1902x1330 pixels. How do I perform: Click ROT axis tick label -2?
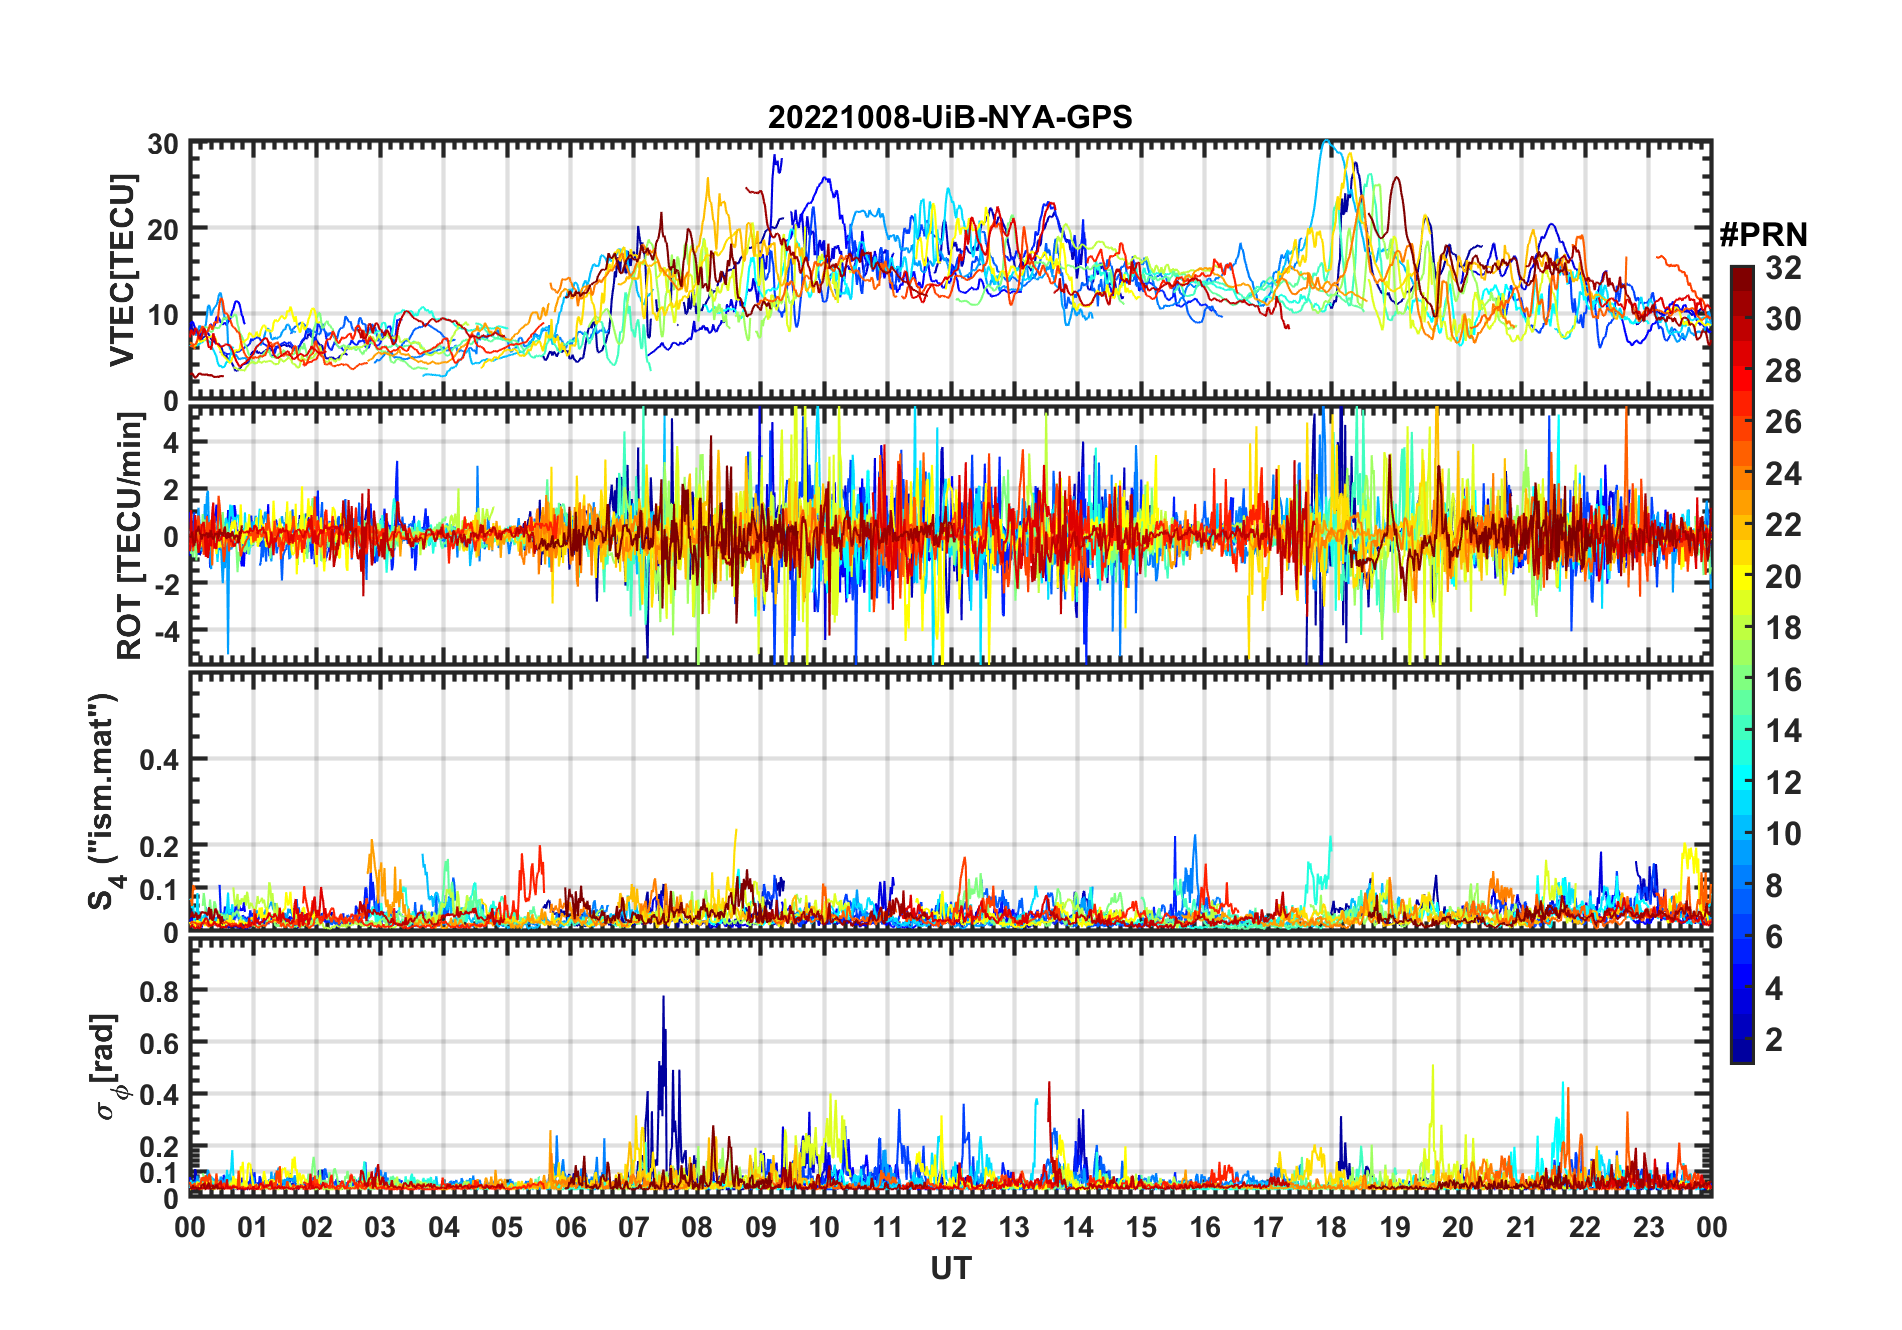[x=165, y=584]
